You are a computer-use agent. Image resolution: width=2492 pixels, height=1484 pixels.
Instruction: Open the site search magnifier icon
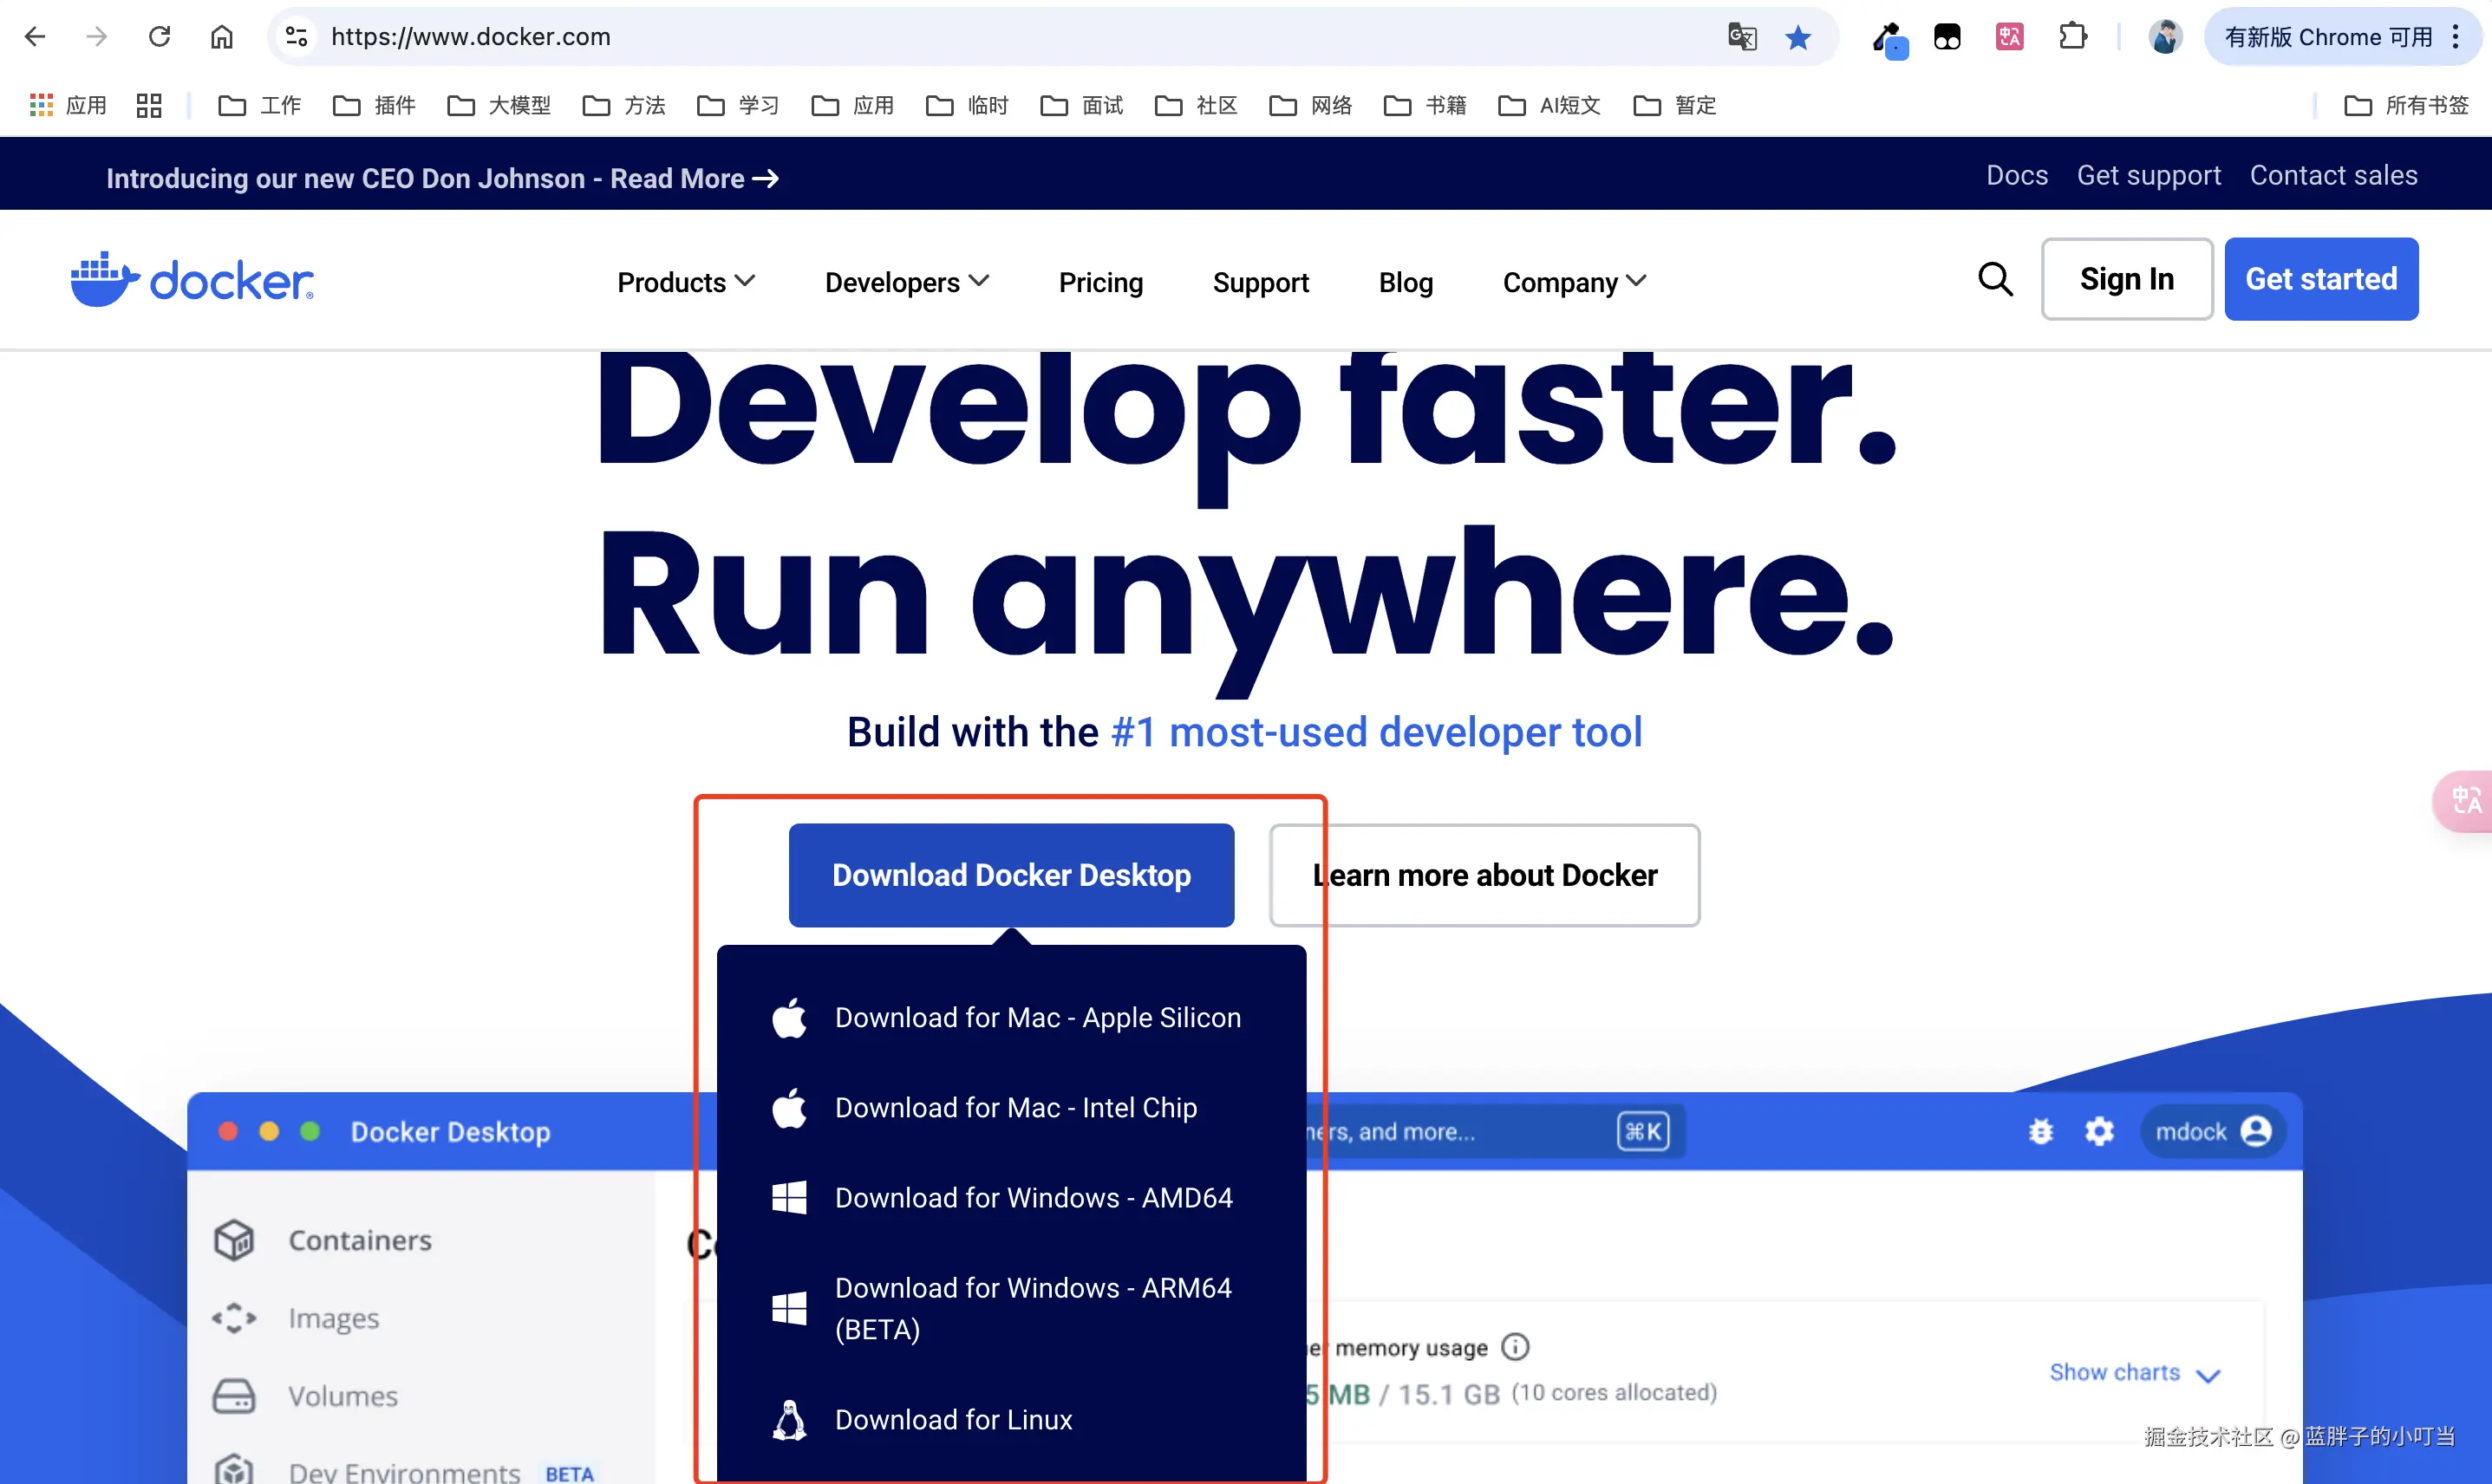(x=1994, y=279)
